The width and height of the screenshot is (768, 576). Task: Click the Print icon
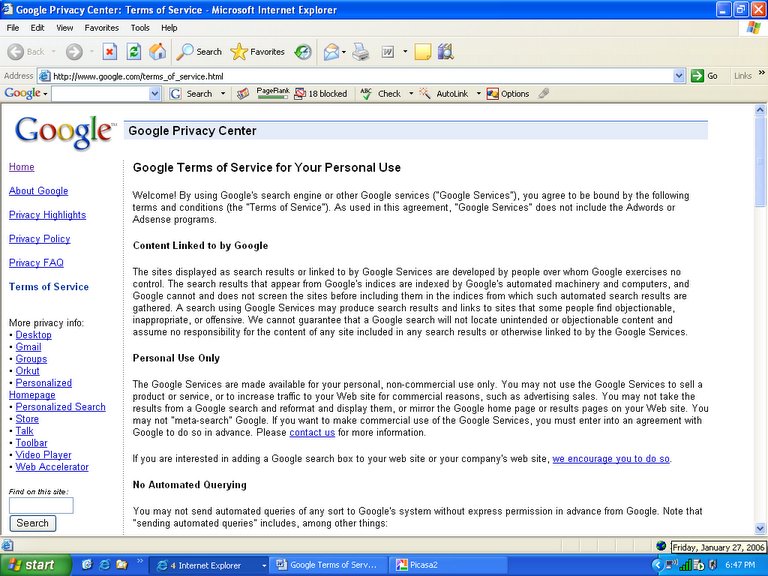[361, 51]
